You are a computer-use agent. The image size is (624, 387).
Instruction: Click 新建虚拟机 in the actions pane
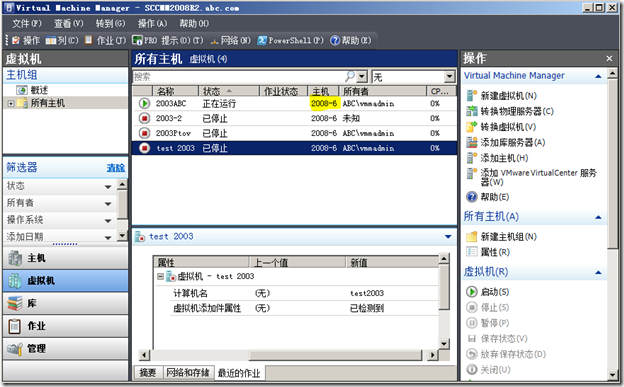point(501,96)
